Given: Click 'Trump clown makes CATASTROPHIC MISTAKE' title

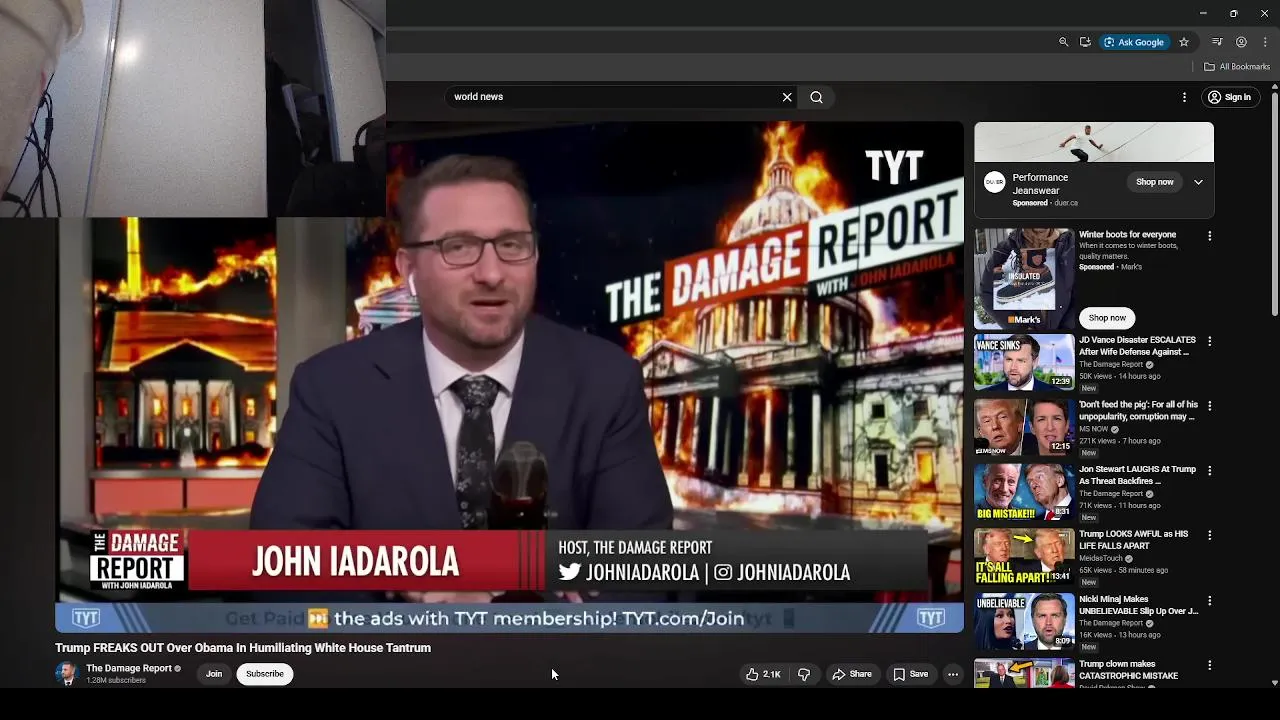Looking at the screenshot, I should tap(1128, 670).
